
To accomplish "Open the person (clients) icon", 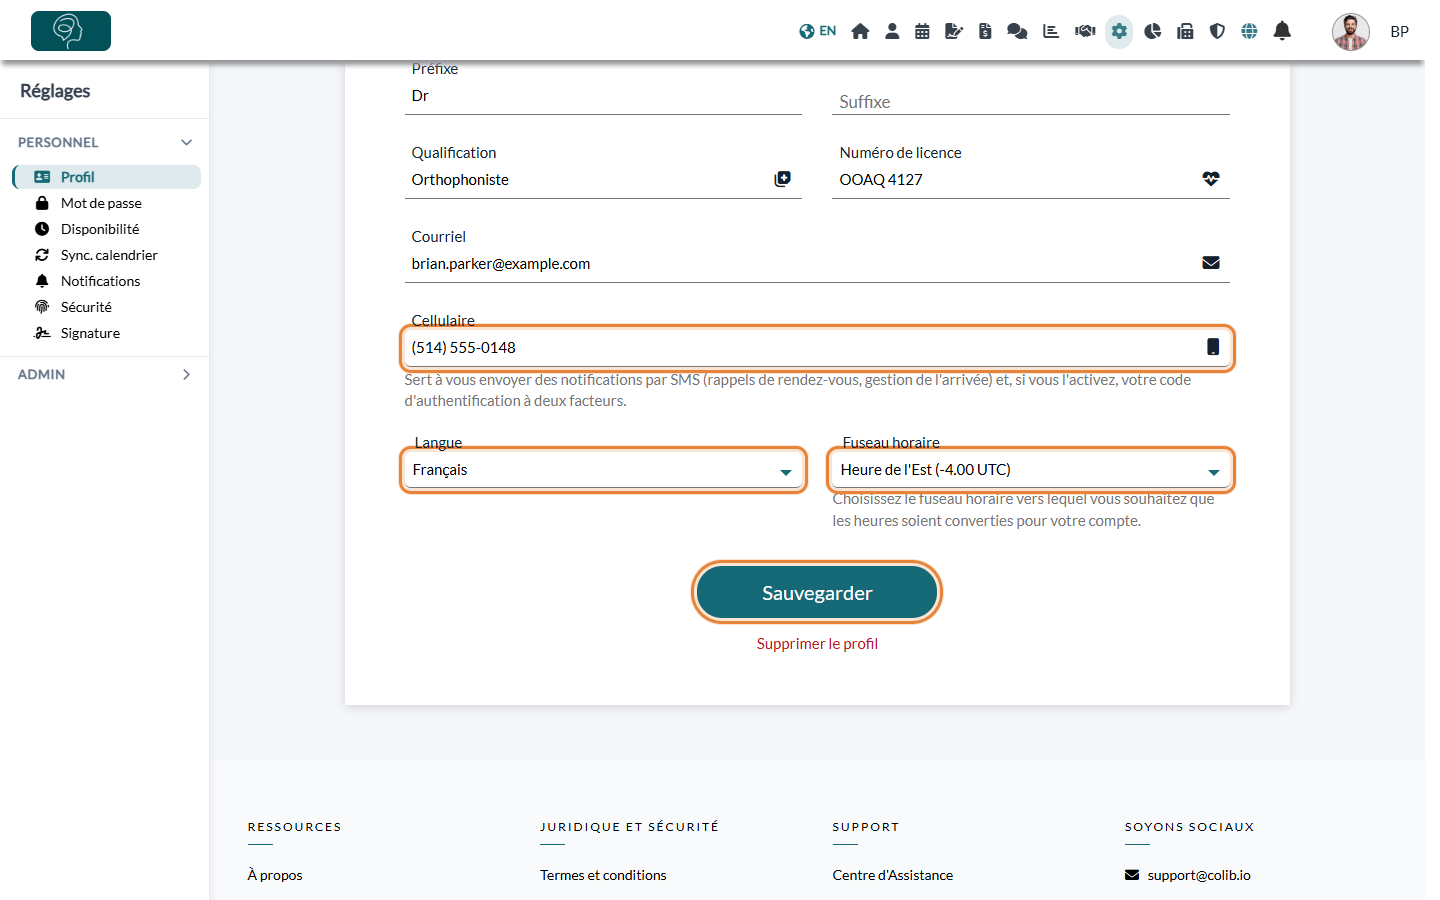I will click(892, 31).
